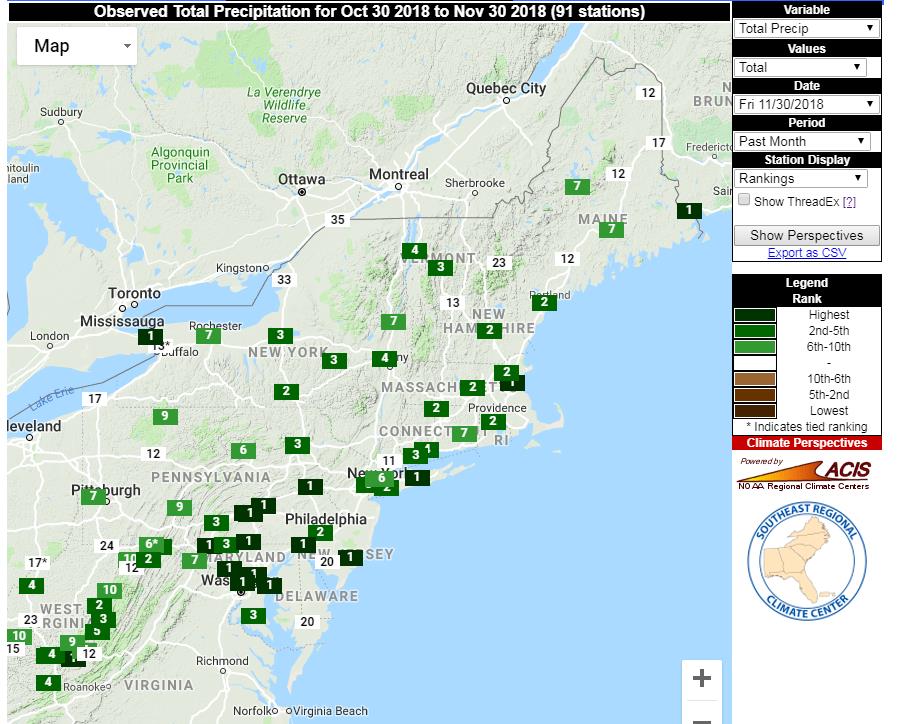Image resolution: width=902 pixels, height=724 pixels.
Task: Select the rank 1 station in eastern Maine
Action: (689, 210)
